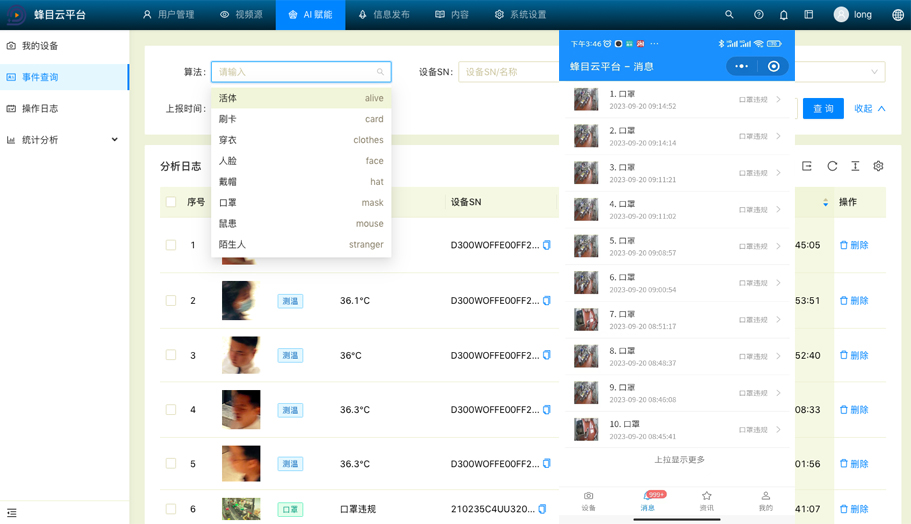Open 信息发布 top menu
The image size is (911, 524).
[384, 15]
